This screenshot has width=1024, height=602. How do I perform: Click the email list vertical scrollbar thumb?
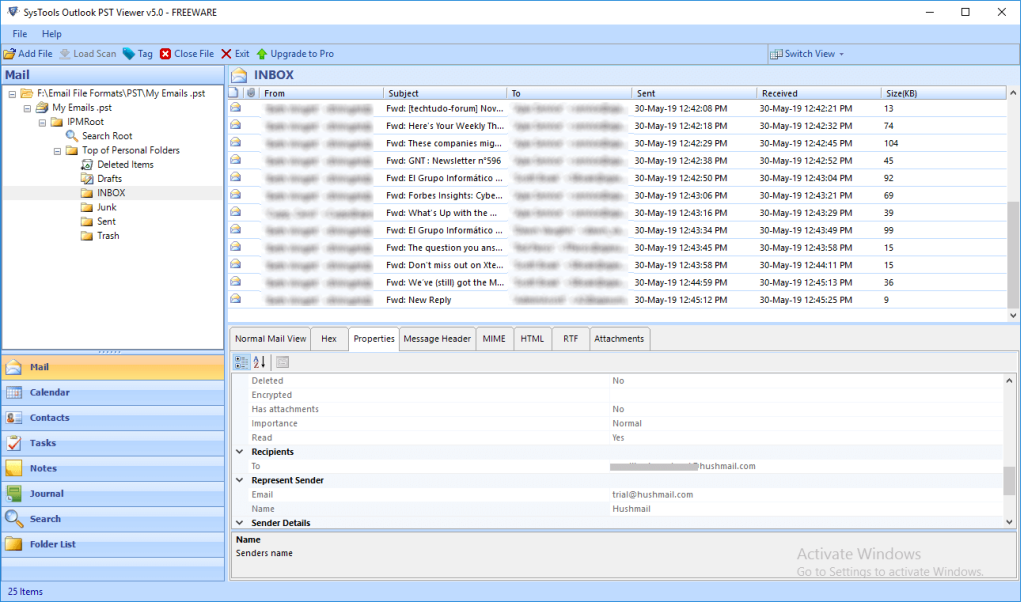1012,253
